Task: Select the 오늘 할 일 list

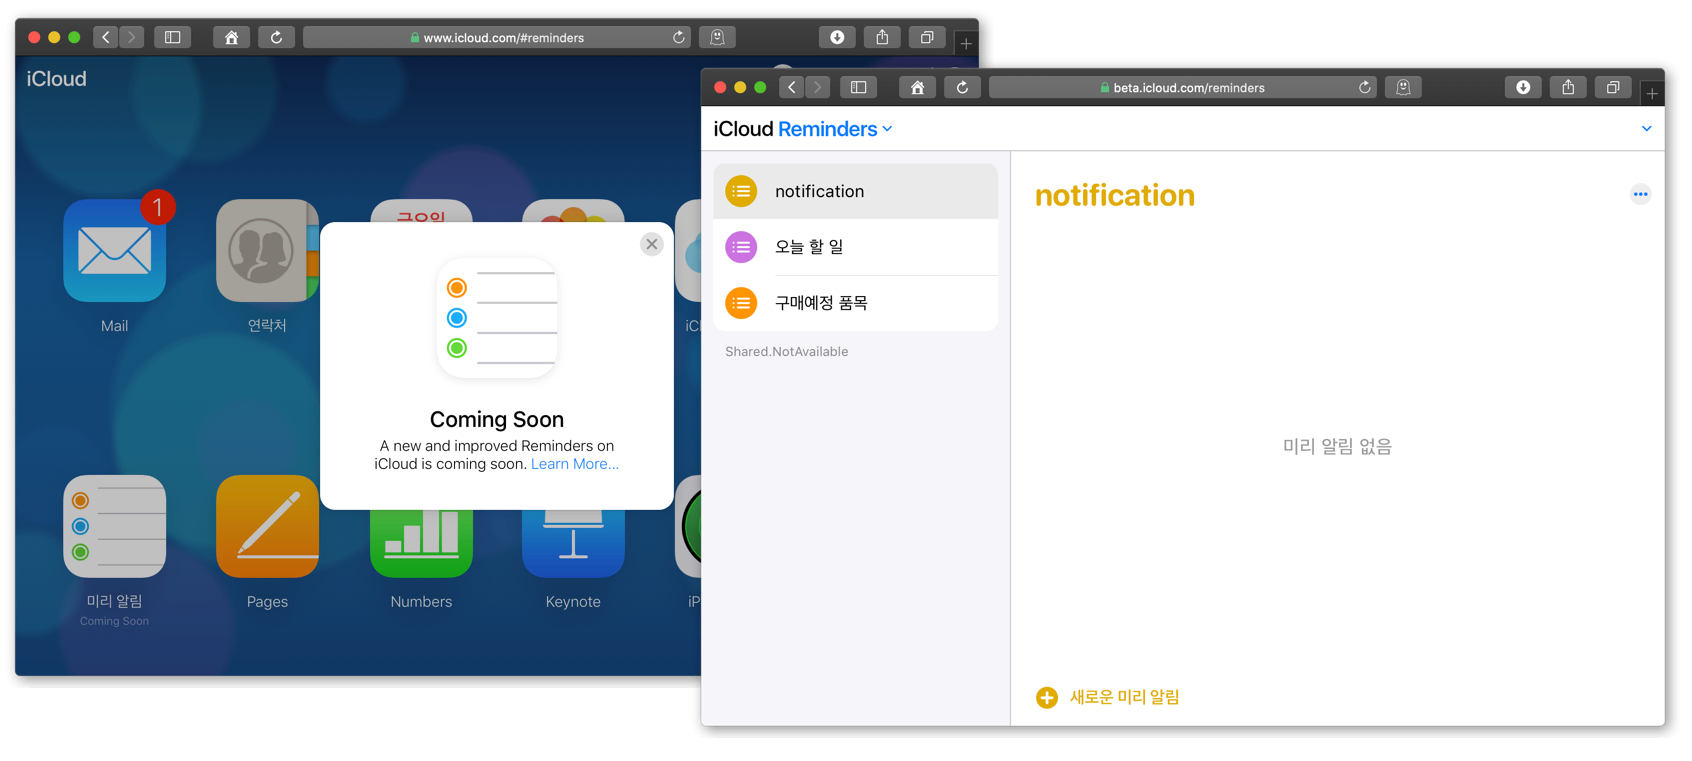Action: [856, 247]
